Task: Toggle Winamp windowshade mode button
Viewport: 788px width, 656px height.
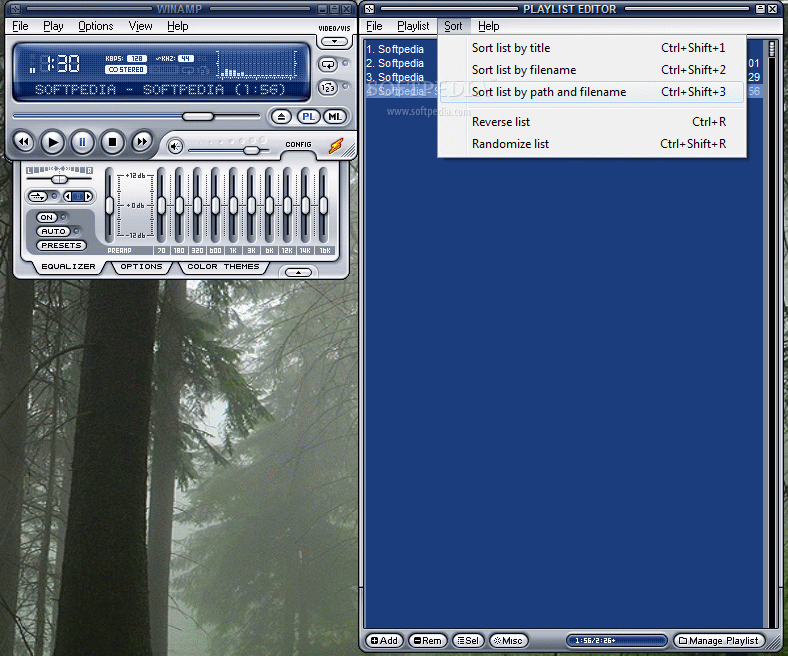Action: click(x=334, y=9)
